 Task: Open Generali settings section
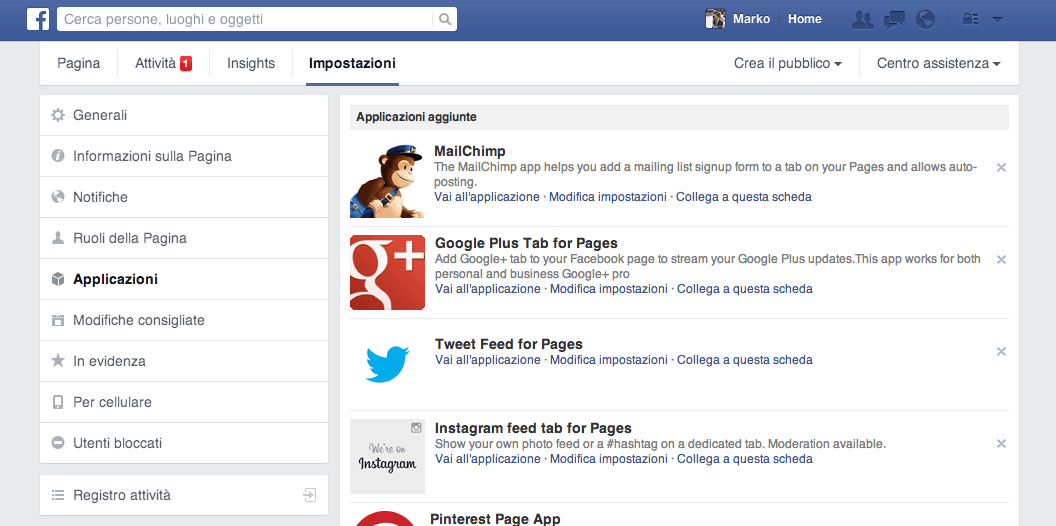click(x=184, y=115)
